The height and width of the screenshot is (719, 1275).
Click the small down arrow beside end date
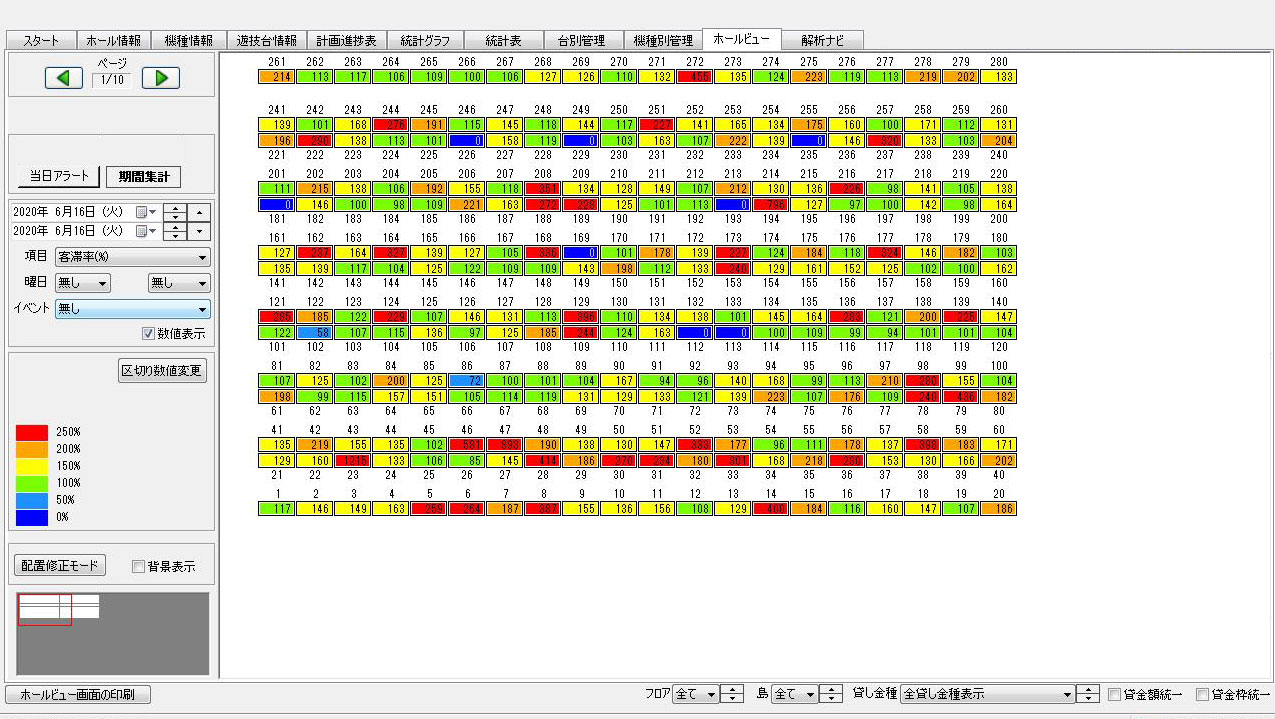coord(200,231)
